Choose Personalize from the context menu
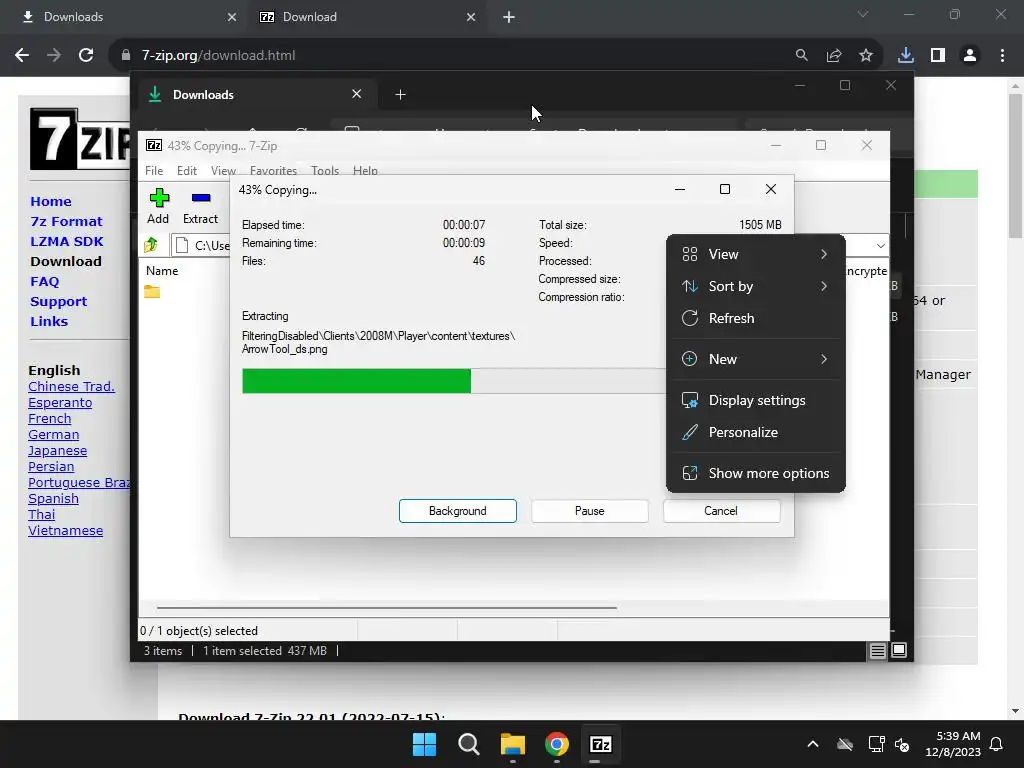This screenshot has height=768, width=1024. (x=756, y=432)
